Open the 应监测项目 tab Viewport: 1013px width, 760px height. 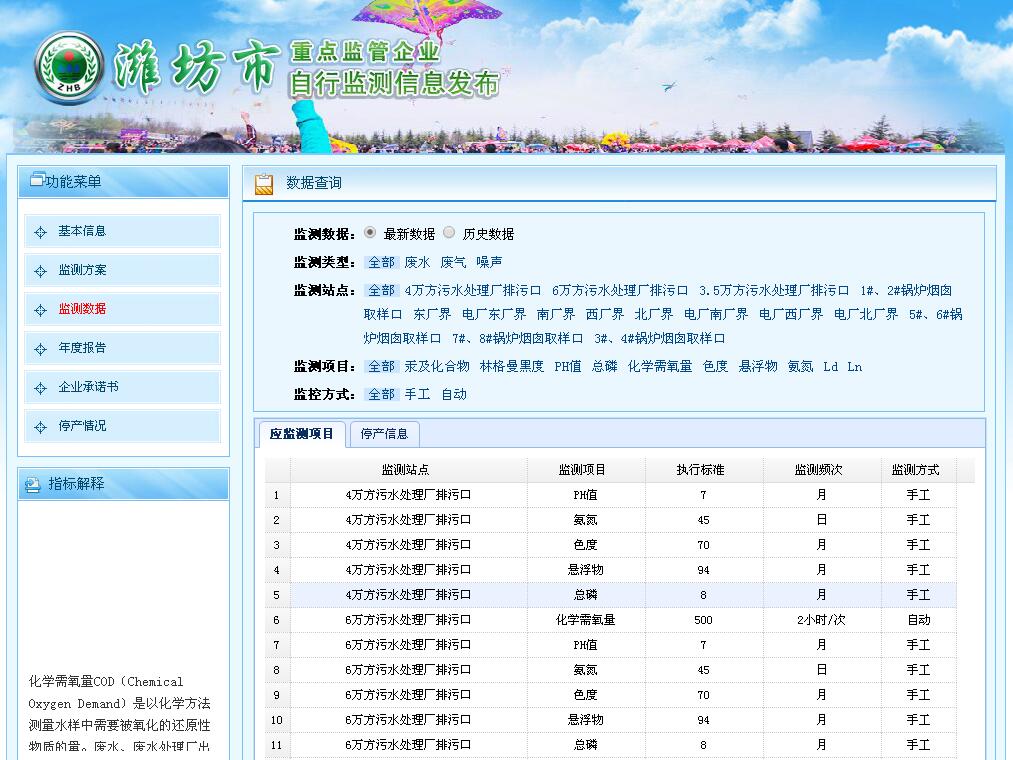pos(302,434)
